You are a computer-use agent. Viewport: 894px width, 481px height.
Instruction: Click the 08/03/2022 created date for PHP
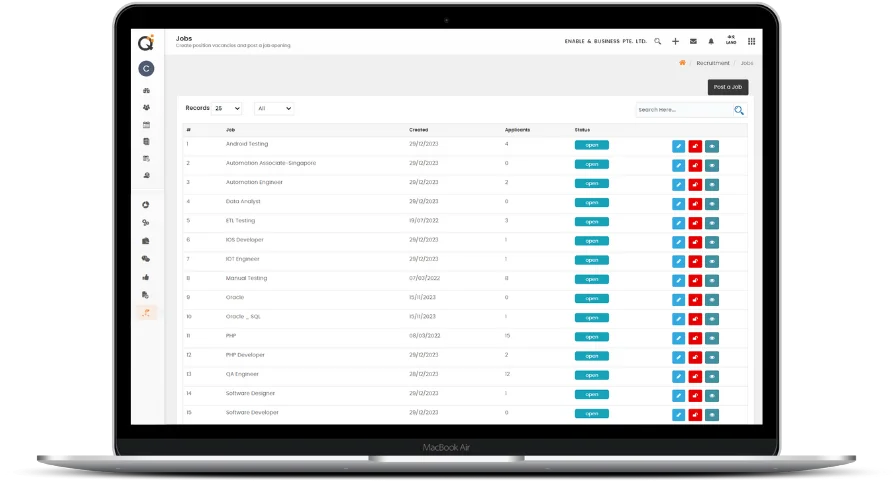tap(425, 336)
